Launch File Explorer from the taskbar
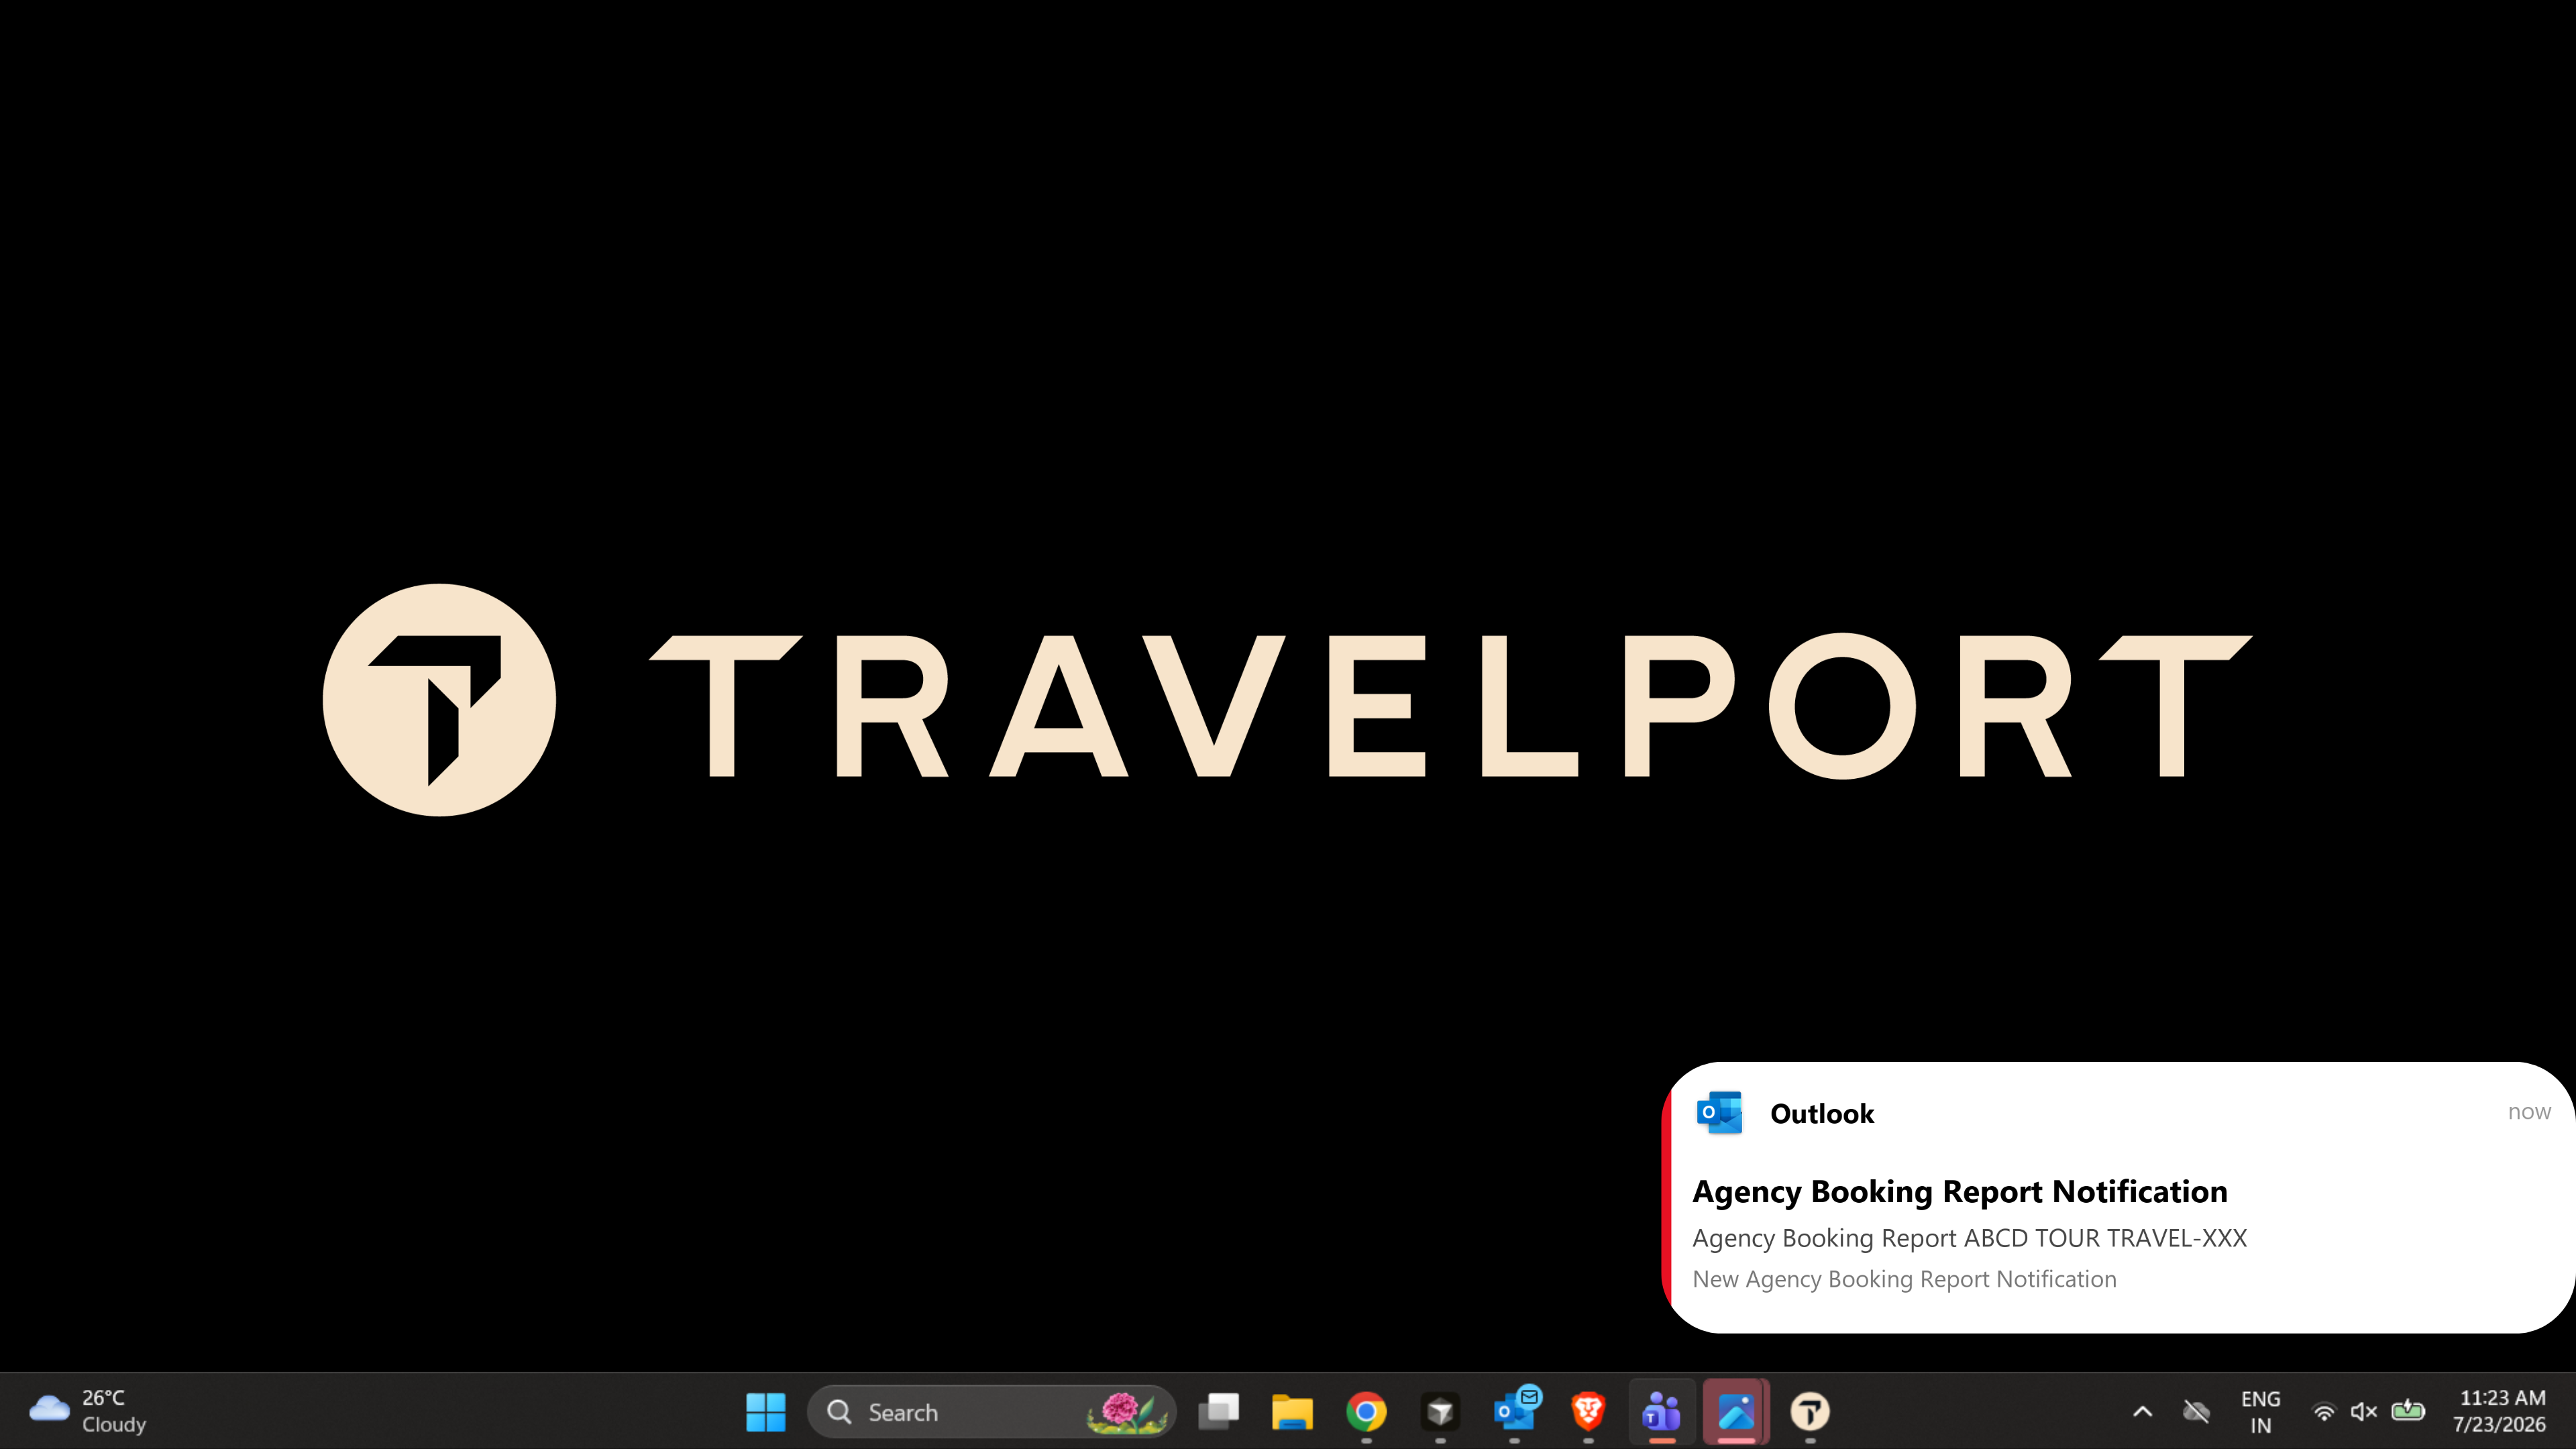2576x1449 pixels. point(1292,1411)
